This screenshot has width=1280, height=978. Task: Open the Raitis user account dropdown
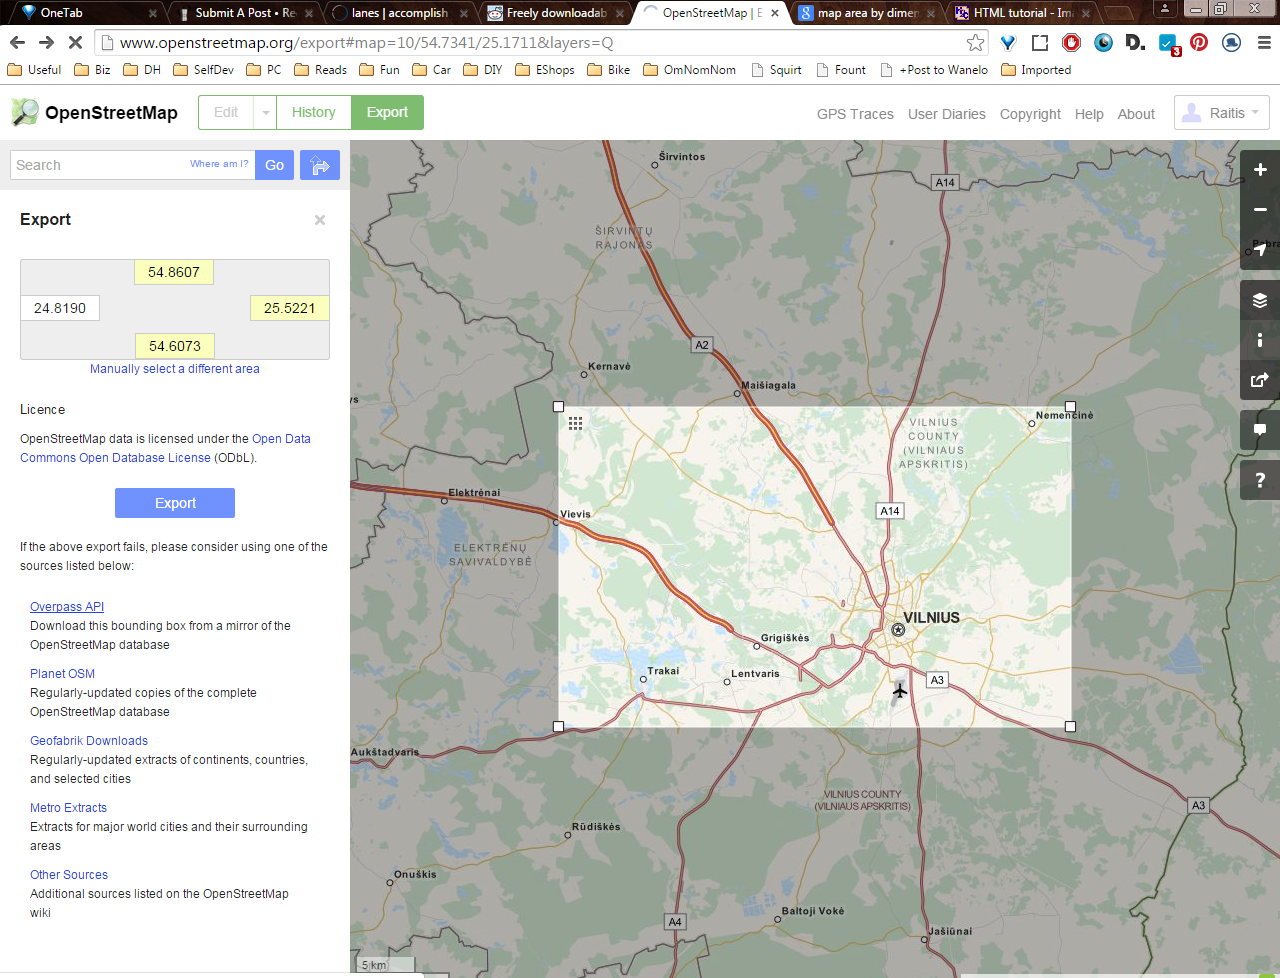(x=1221, y=112)
